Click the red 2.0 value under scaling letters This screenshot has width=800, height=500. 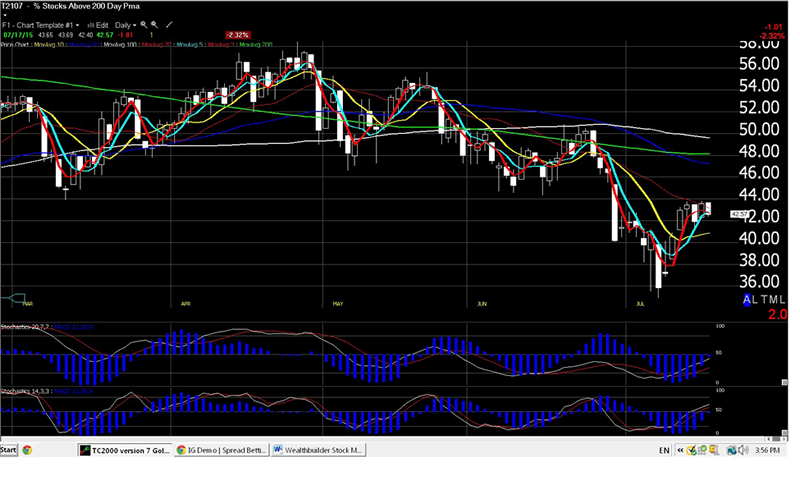tap(778, 314)
